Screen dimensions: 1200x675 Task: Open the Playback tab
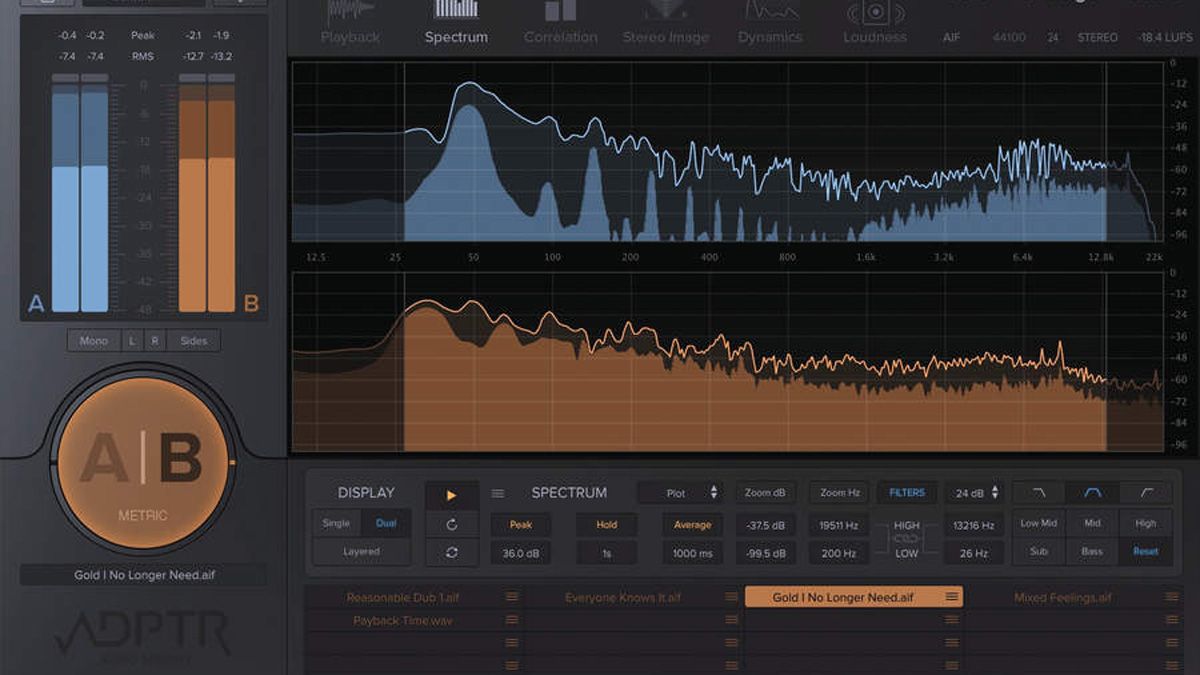pos(350,25)
